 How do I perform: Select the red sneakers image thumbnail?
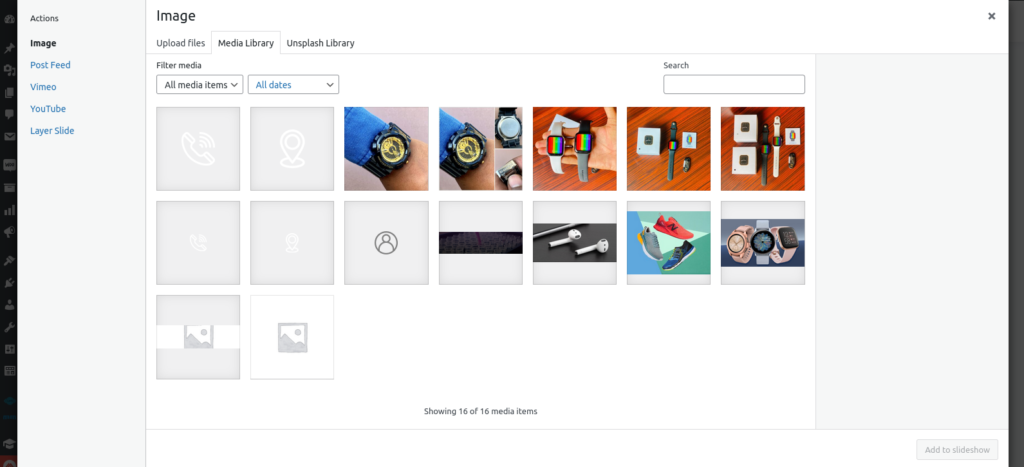point(669,243)
